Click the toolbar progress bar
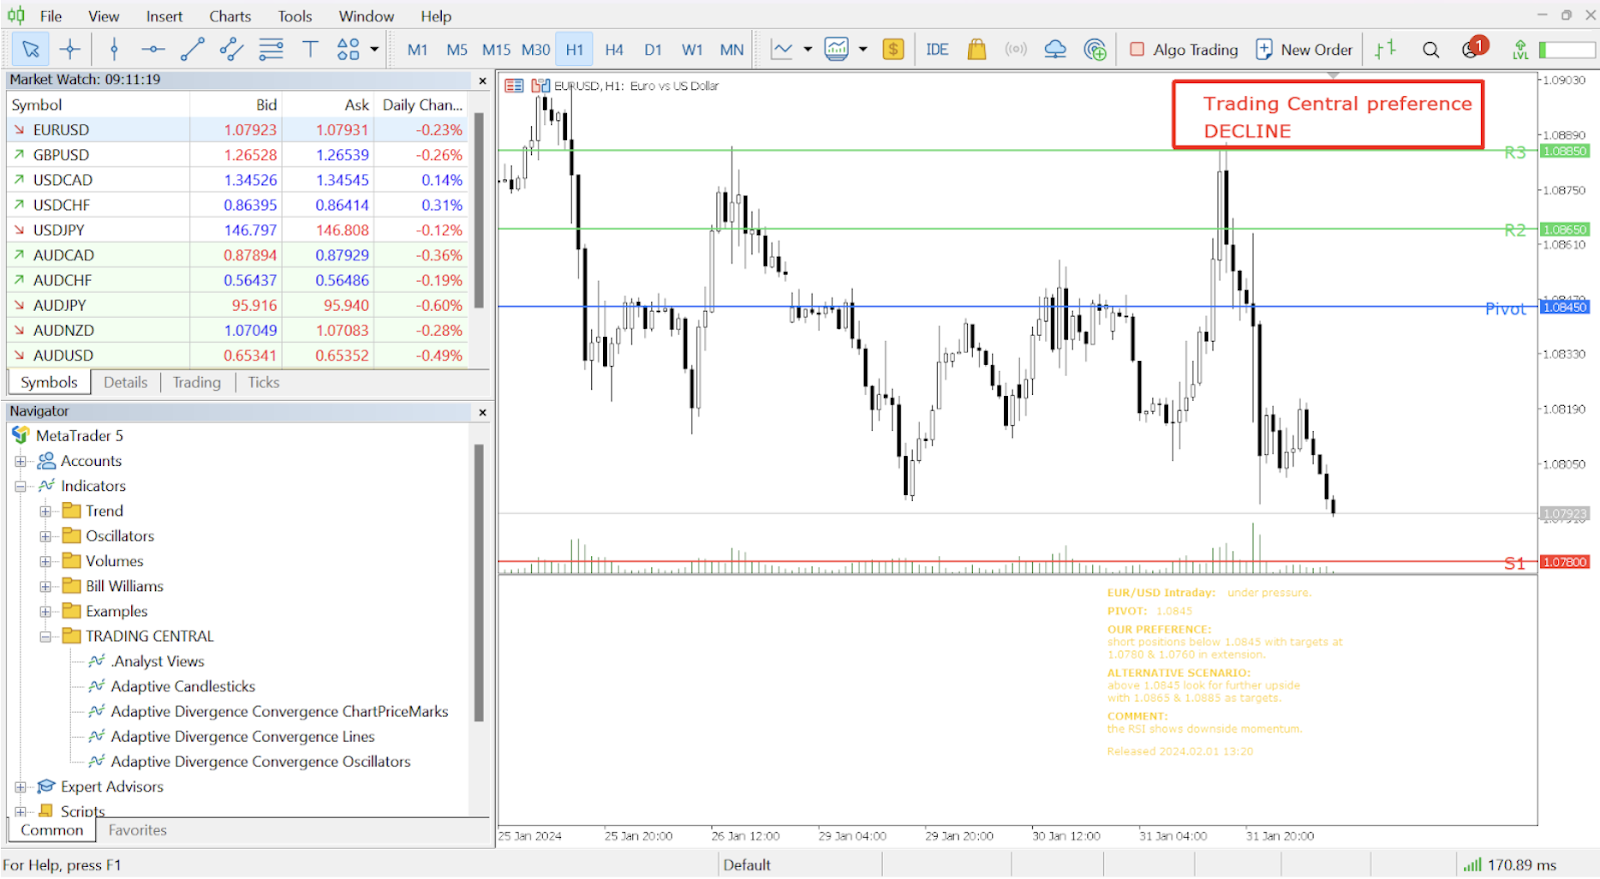1600x879 pixels. click(1567, 49)
